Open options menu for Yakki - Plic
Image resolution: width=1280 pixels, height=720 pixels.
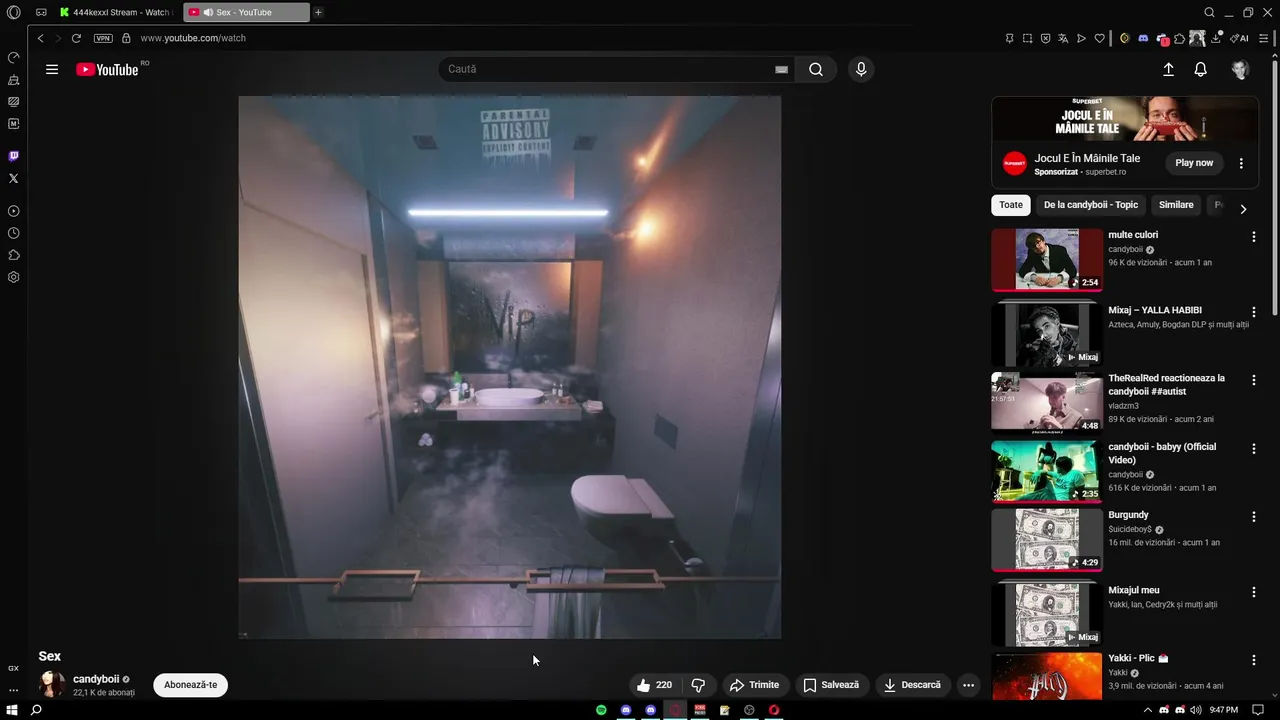(1253, 660)
